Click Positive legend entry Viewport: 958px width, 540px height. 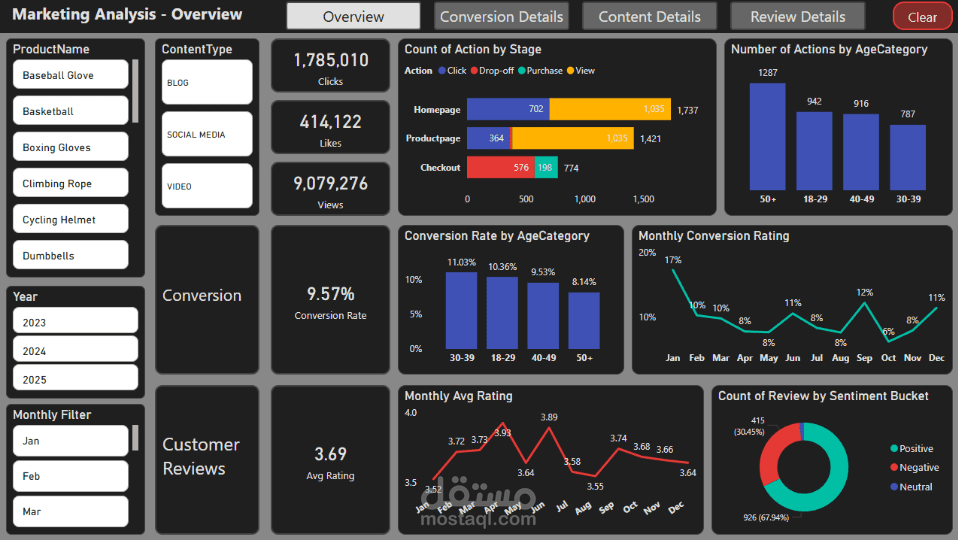click(912, 448)
